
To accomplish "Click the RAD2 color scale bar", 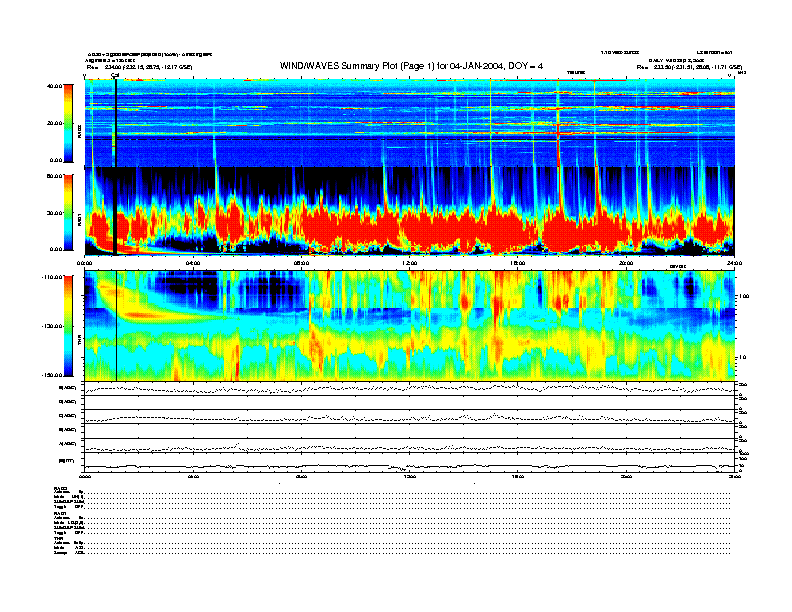I will (x=68, y=122).
